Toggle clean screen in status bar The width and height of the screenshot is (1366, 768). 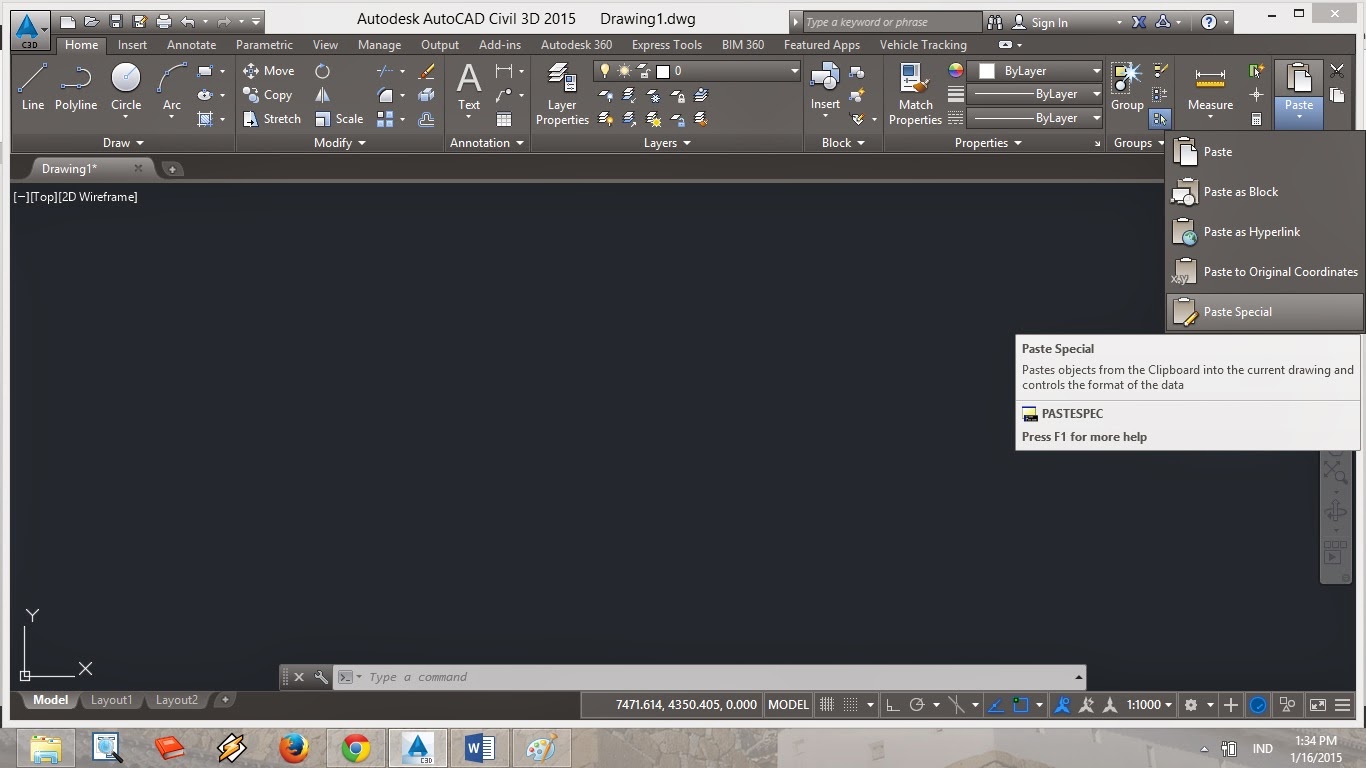[1318, 705]
